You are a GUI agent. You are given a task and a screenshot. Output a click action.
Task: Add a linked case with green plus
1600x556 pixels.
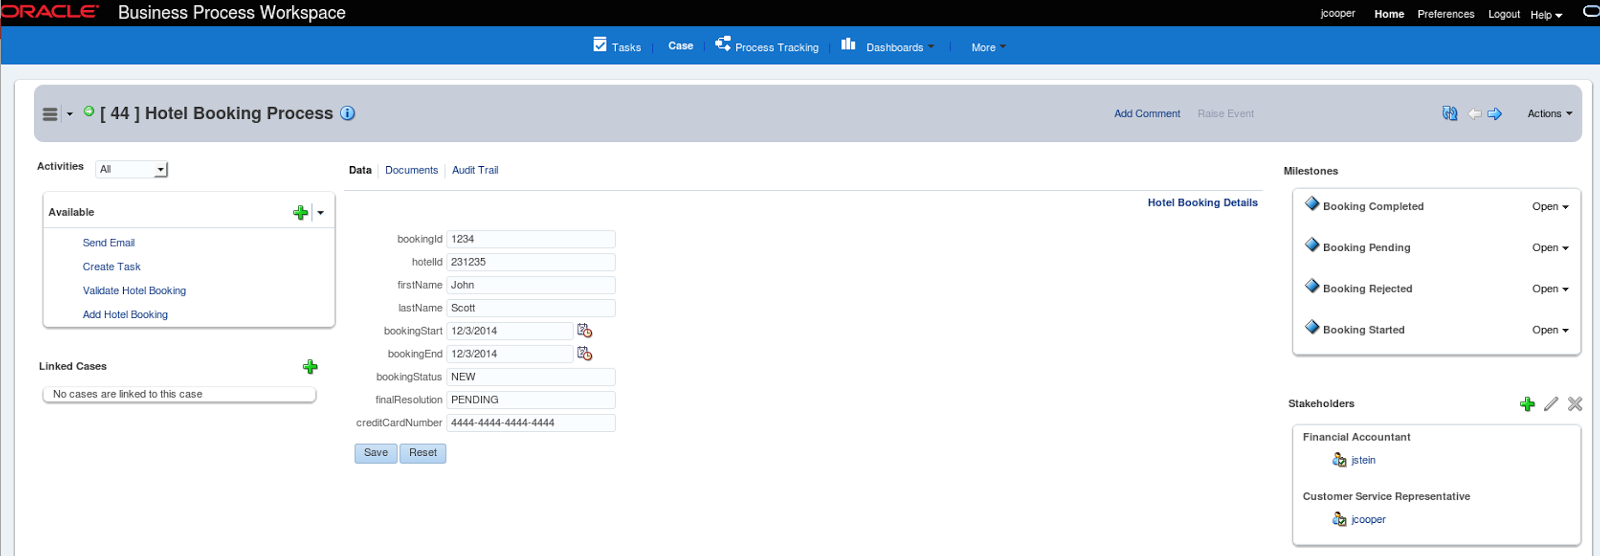click(310, 367)
